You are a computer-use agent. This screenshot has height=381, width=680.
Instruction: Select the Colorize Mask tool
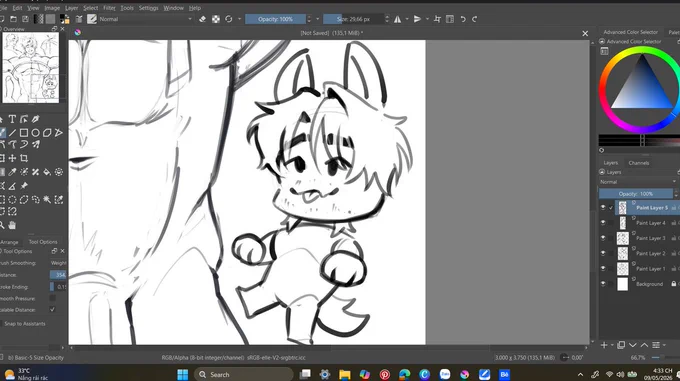tap(24, 172)
